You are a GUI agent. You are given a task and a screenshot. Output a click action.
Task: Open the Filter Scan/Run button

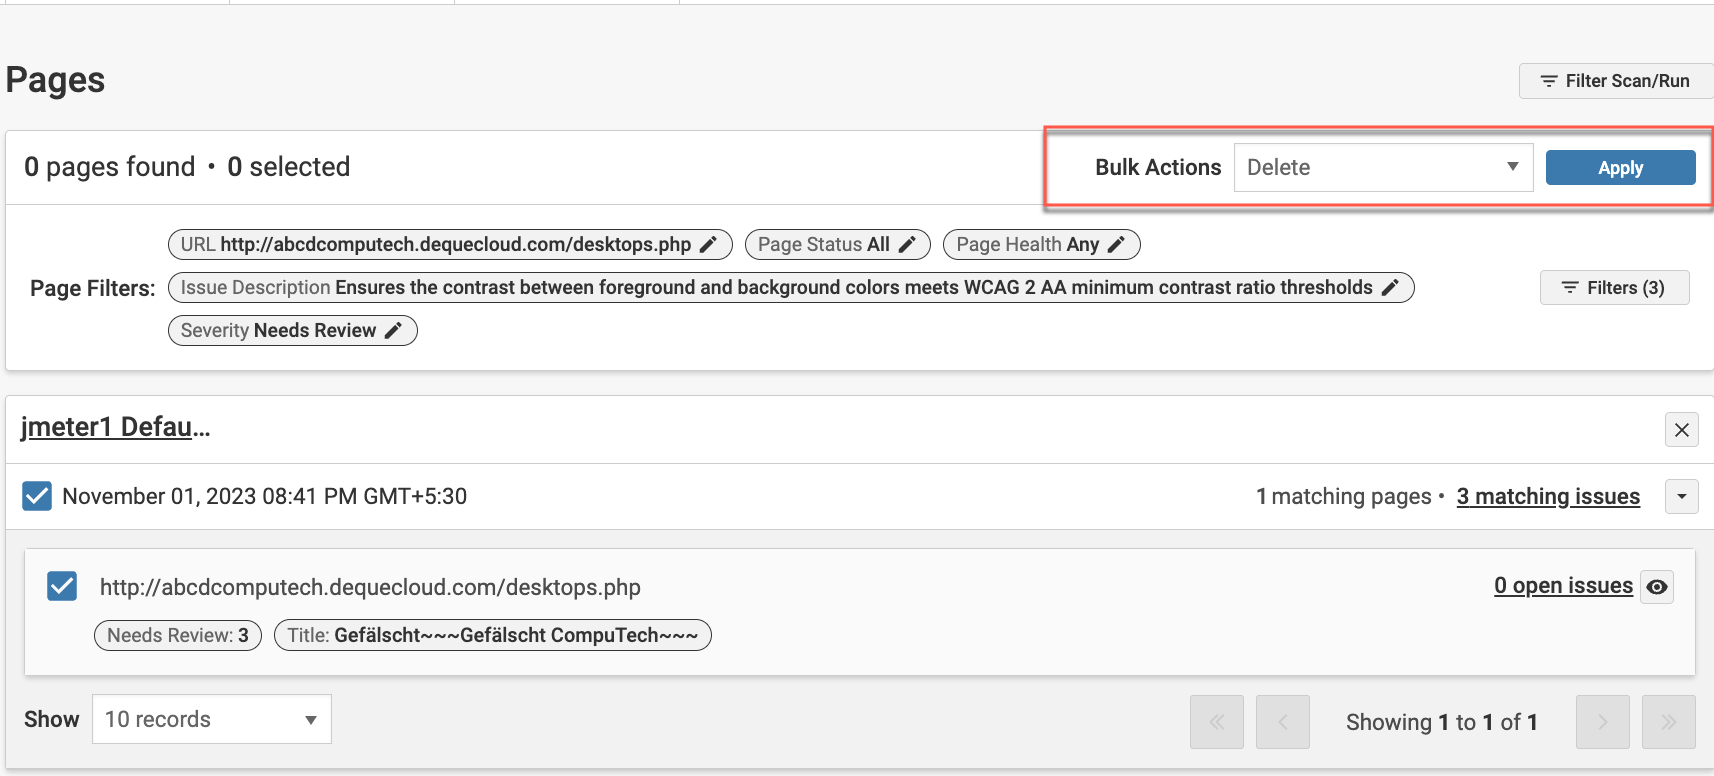1615,81
